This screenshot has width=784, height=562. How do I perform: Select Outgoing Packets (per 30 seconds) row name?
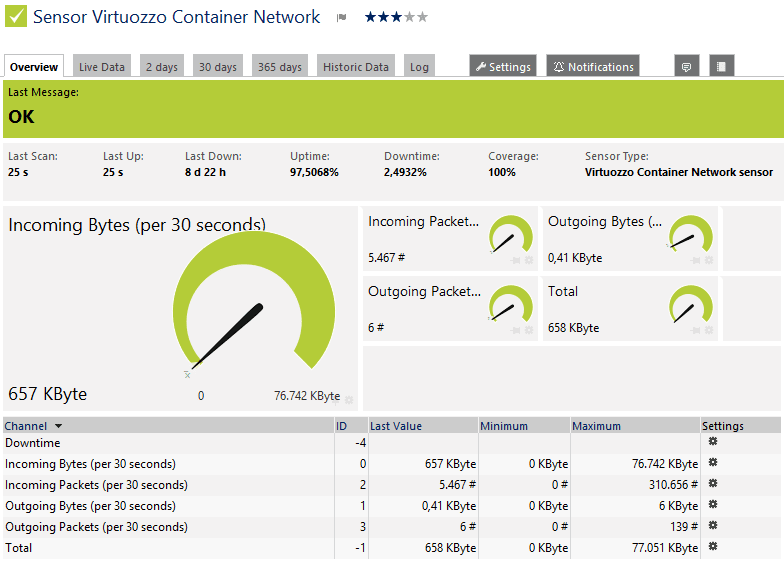pyautogui.click(x=96, y=527)
